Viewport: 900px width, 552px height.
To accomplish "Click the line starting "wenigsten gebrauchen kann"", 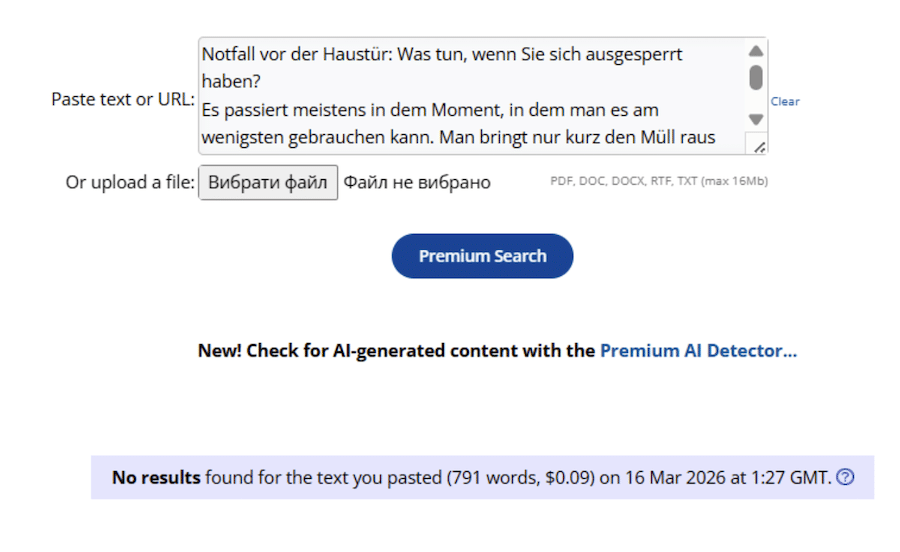I will tap(457, 137).
